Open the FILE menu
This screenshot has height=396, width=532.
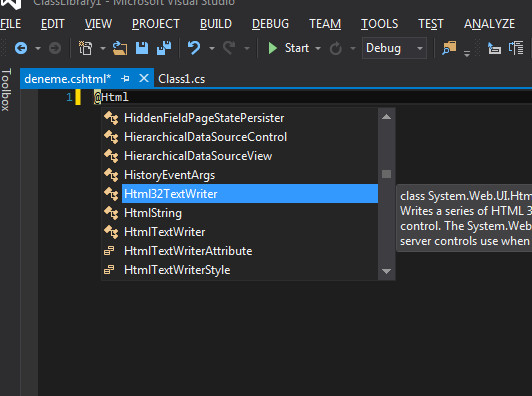coord(11,24)
